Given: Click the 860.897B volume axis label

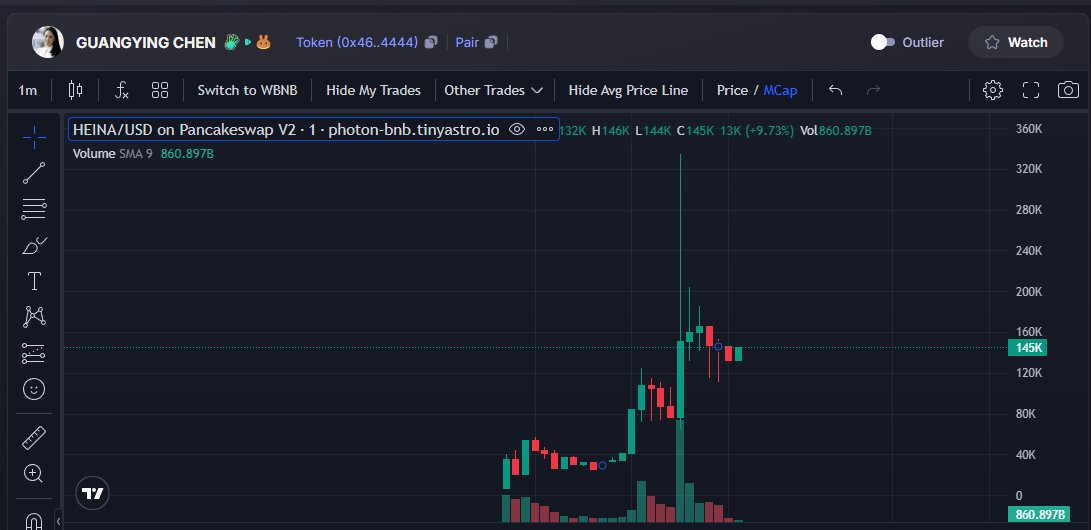Looking at the screenshot, I should click(x=1038, y=515).
